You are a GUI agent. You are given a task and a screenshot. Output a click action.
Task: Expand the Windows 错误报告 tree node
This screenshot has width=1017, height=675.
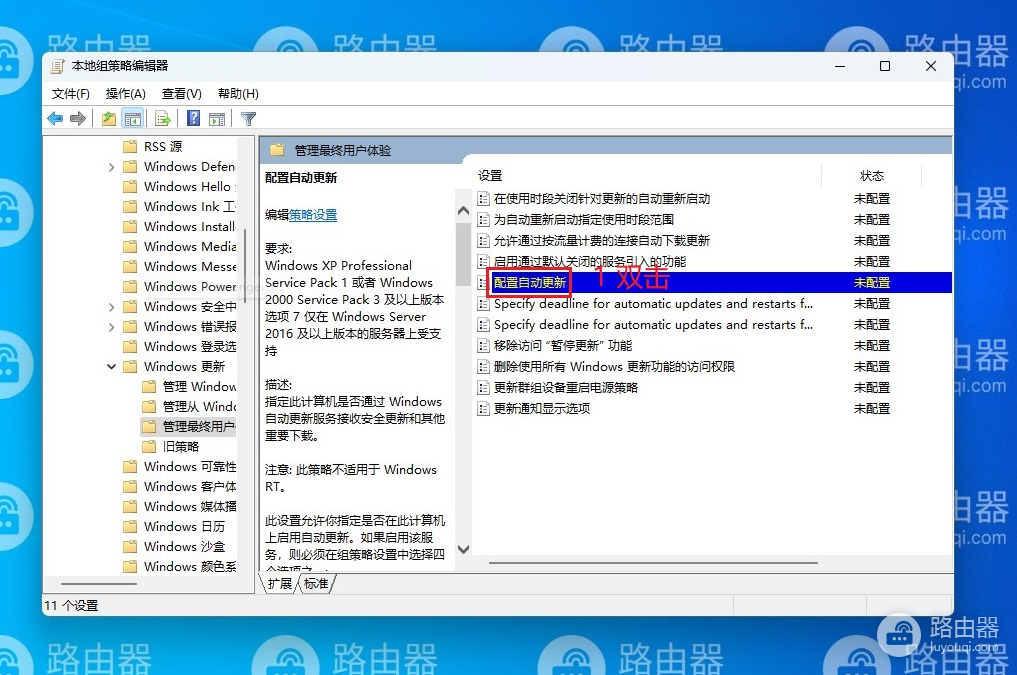[112, 327]
